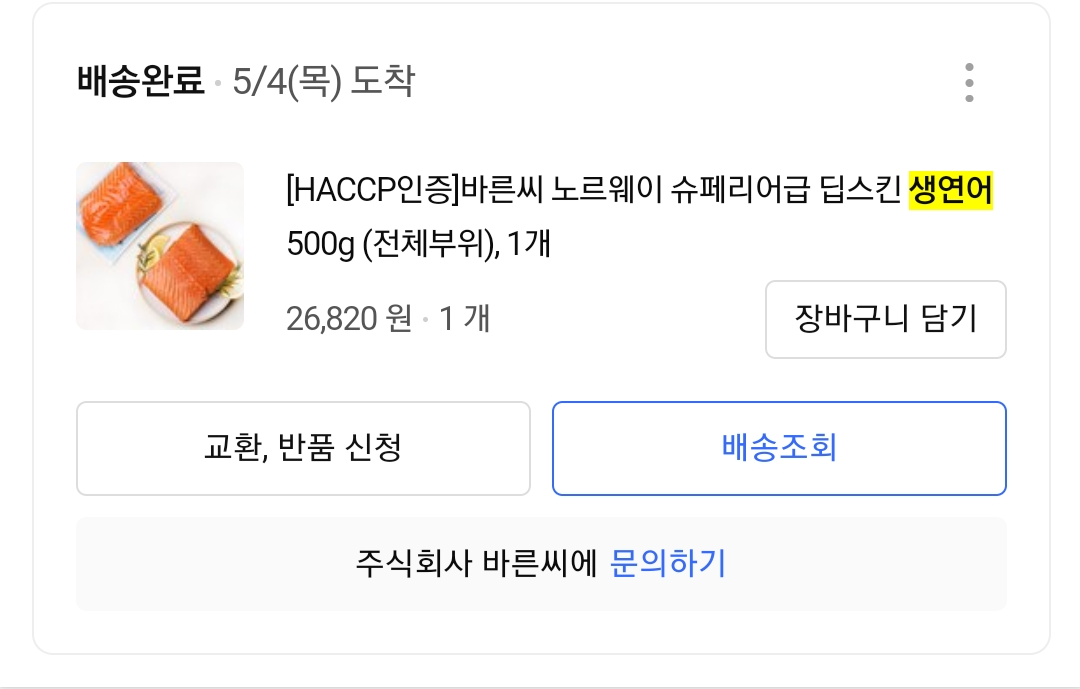Click the 배송완료 status heading

click(x=140, y=81)
